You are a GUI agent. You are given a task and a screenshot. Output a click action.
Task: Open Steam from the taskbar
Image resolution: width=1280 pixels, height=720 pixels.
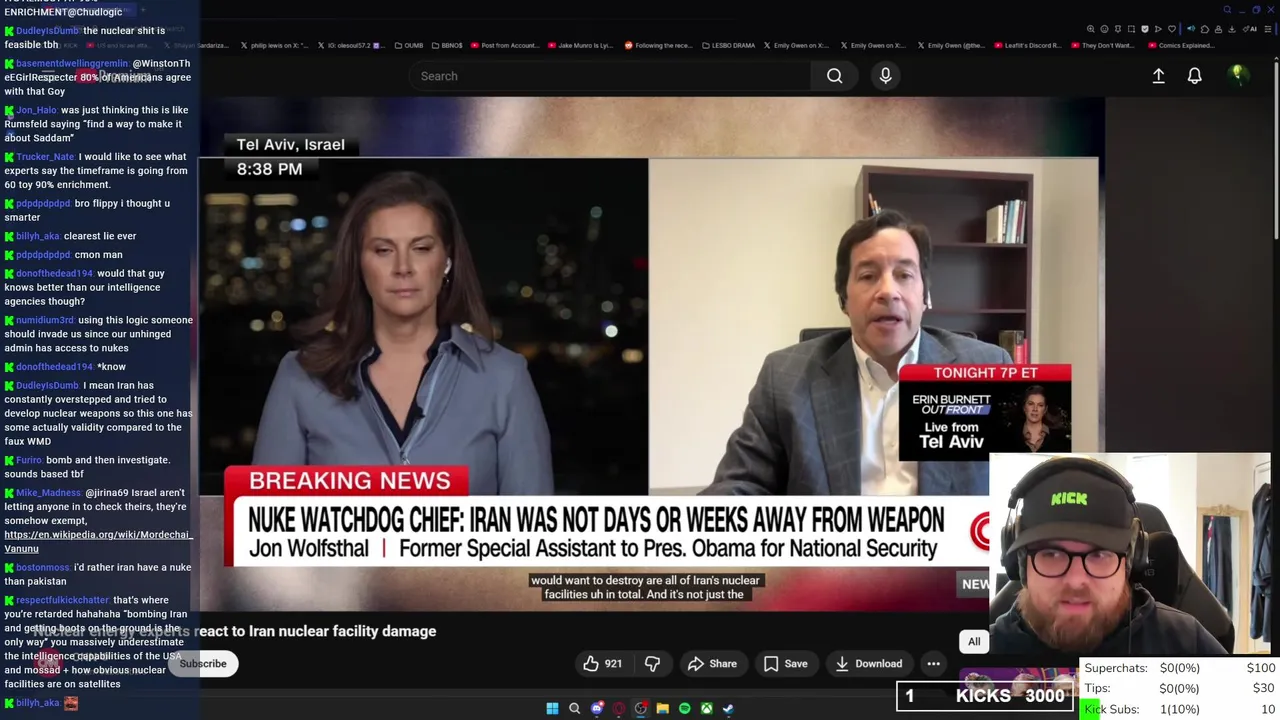[x=728, y=708]
